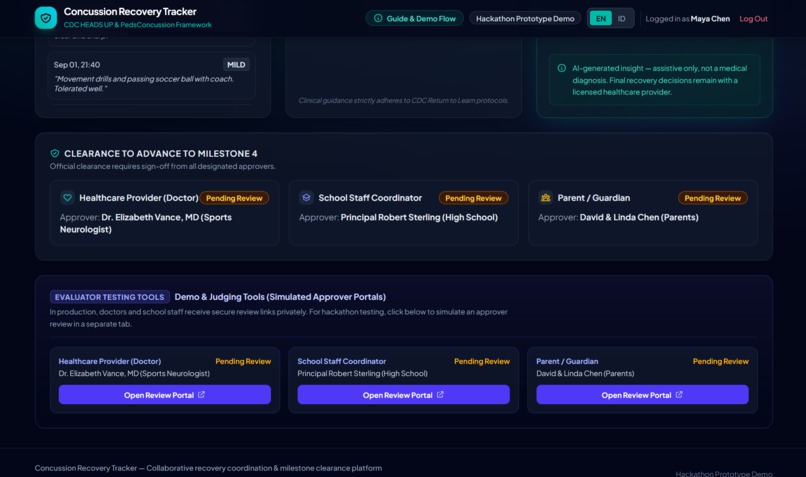
Task: Click the Maya Chen username
Action: 710,19
